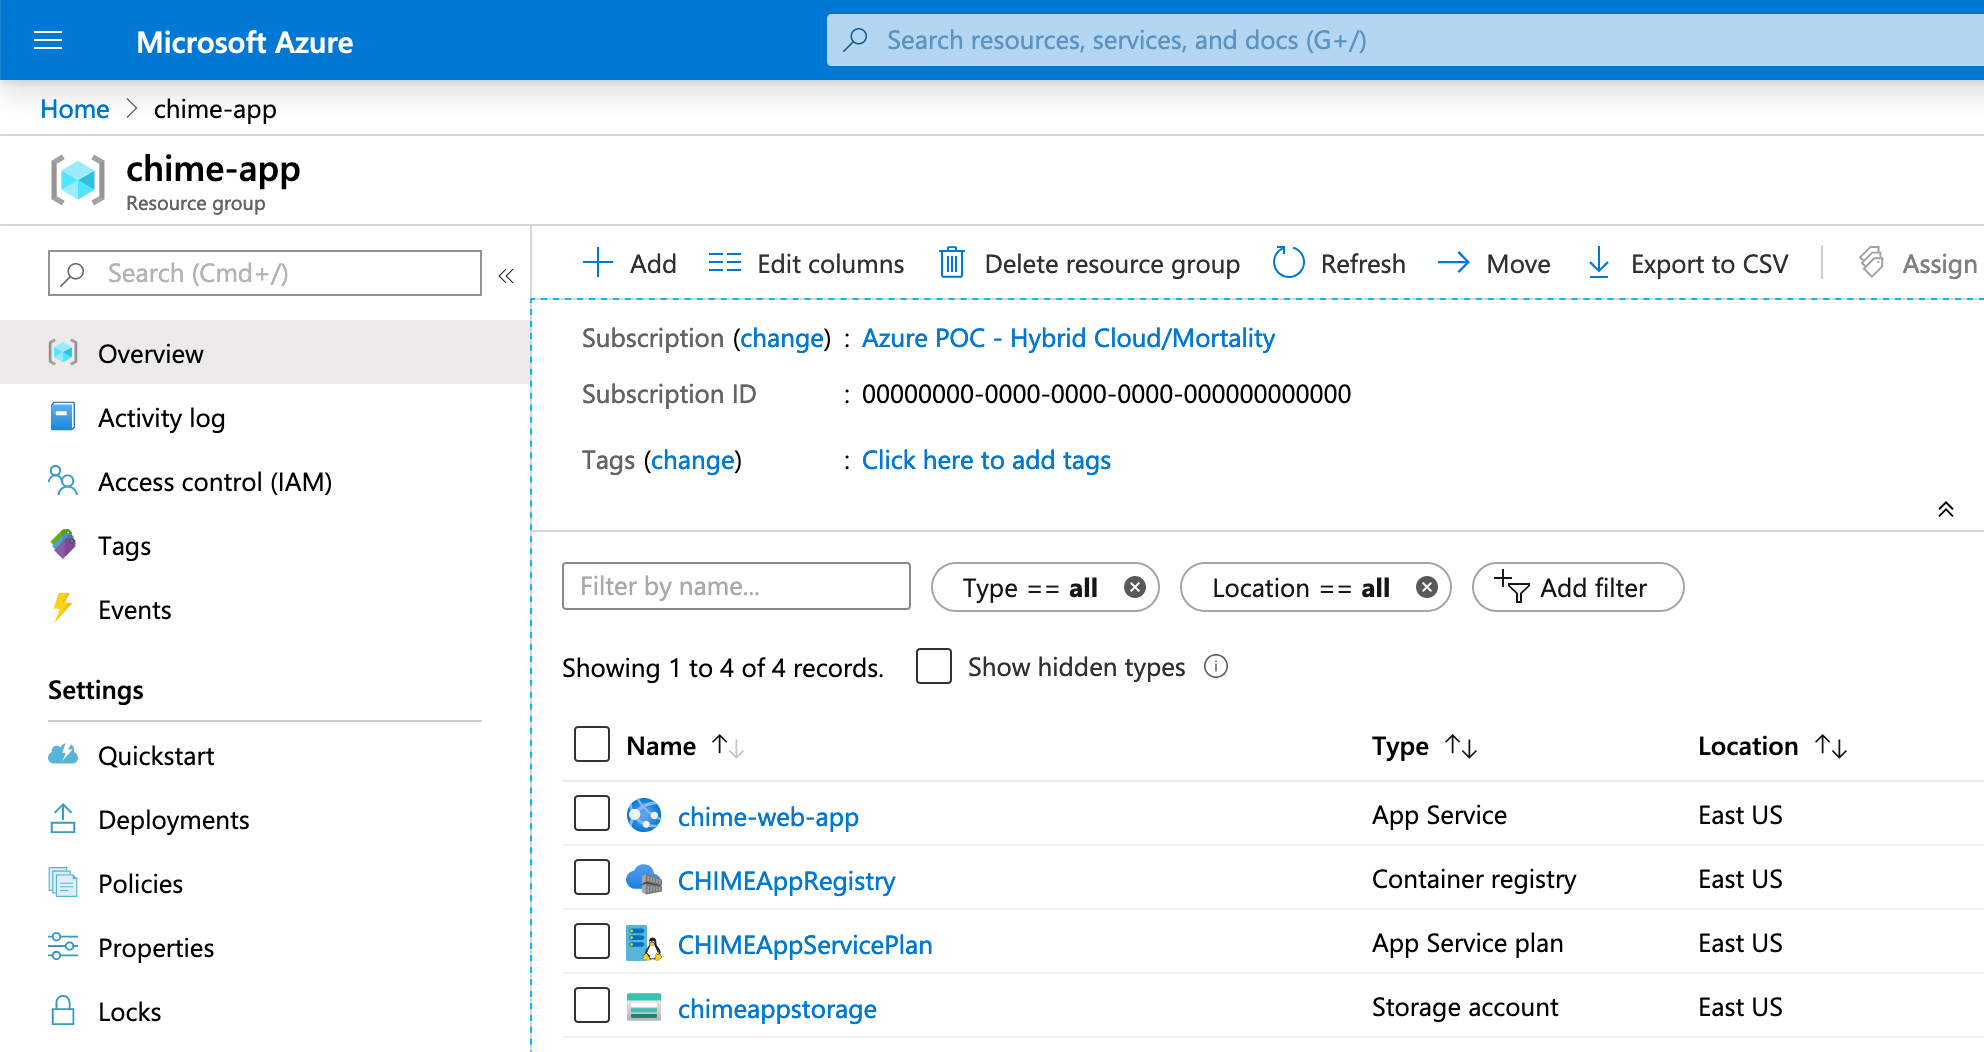The width and height of the screenshot is (1984, 1052).
Task: Focus the Filter by name field
Action: click(736, 586)
